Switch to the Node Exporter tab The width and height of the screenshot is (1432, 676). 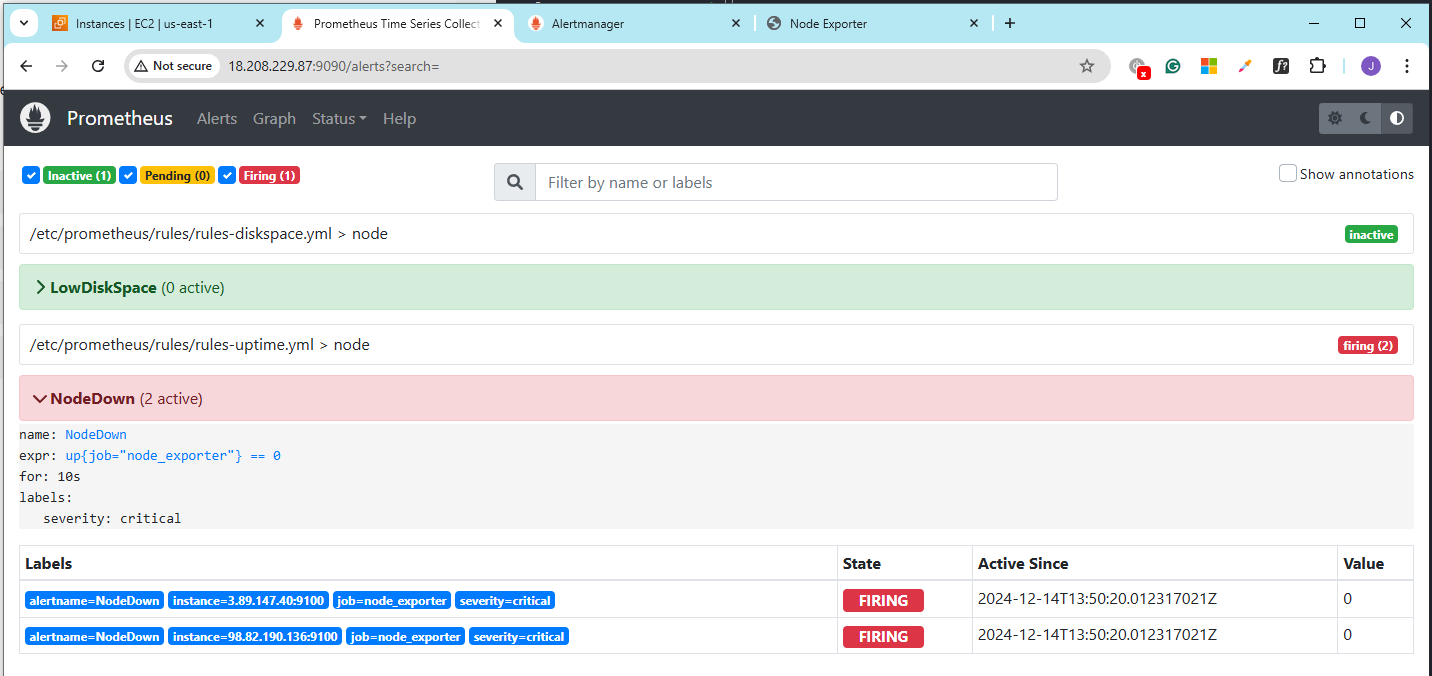874,23
